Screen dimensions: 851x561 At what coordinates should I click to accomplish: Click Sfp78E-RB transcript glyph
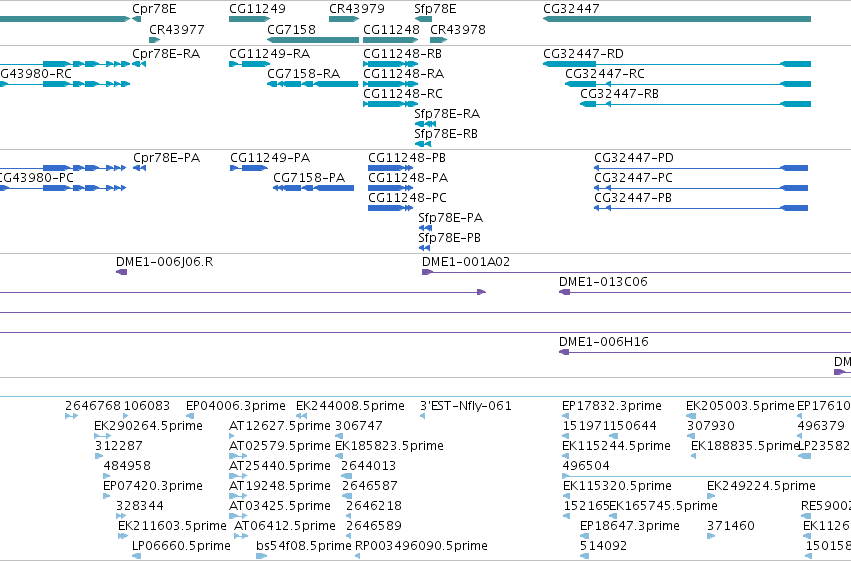click(x=423, y=144)
